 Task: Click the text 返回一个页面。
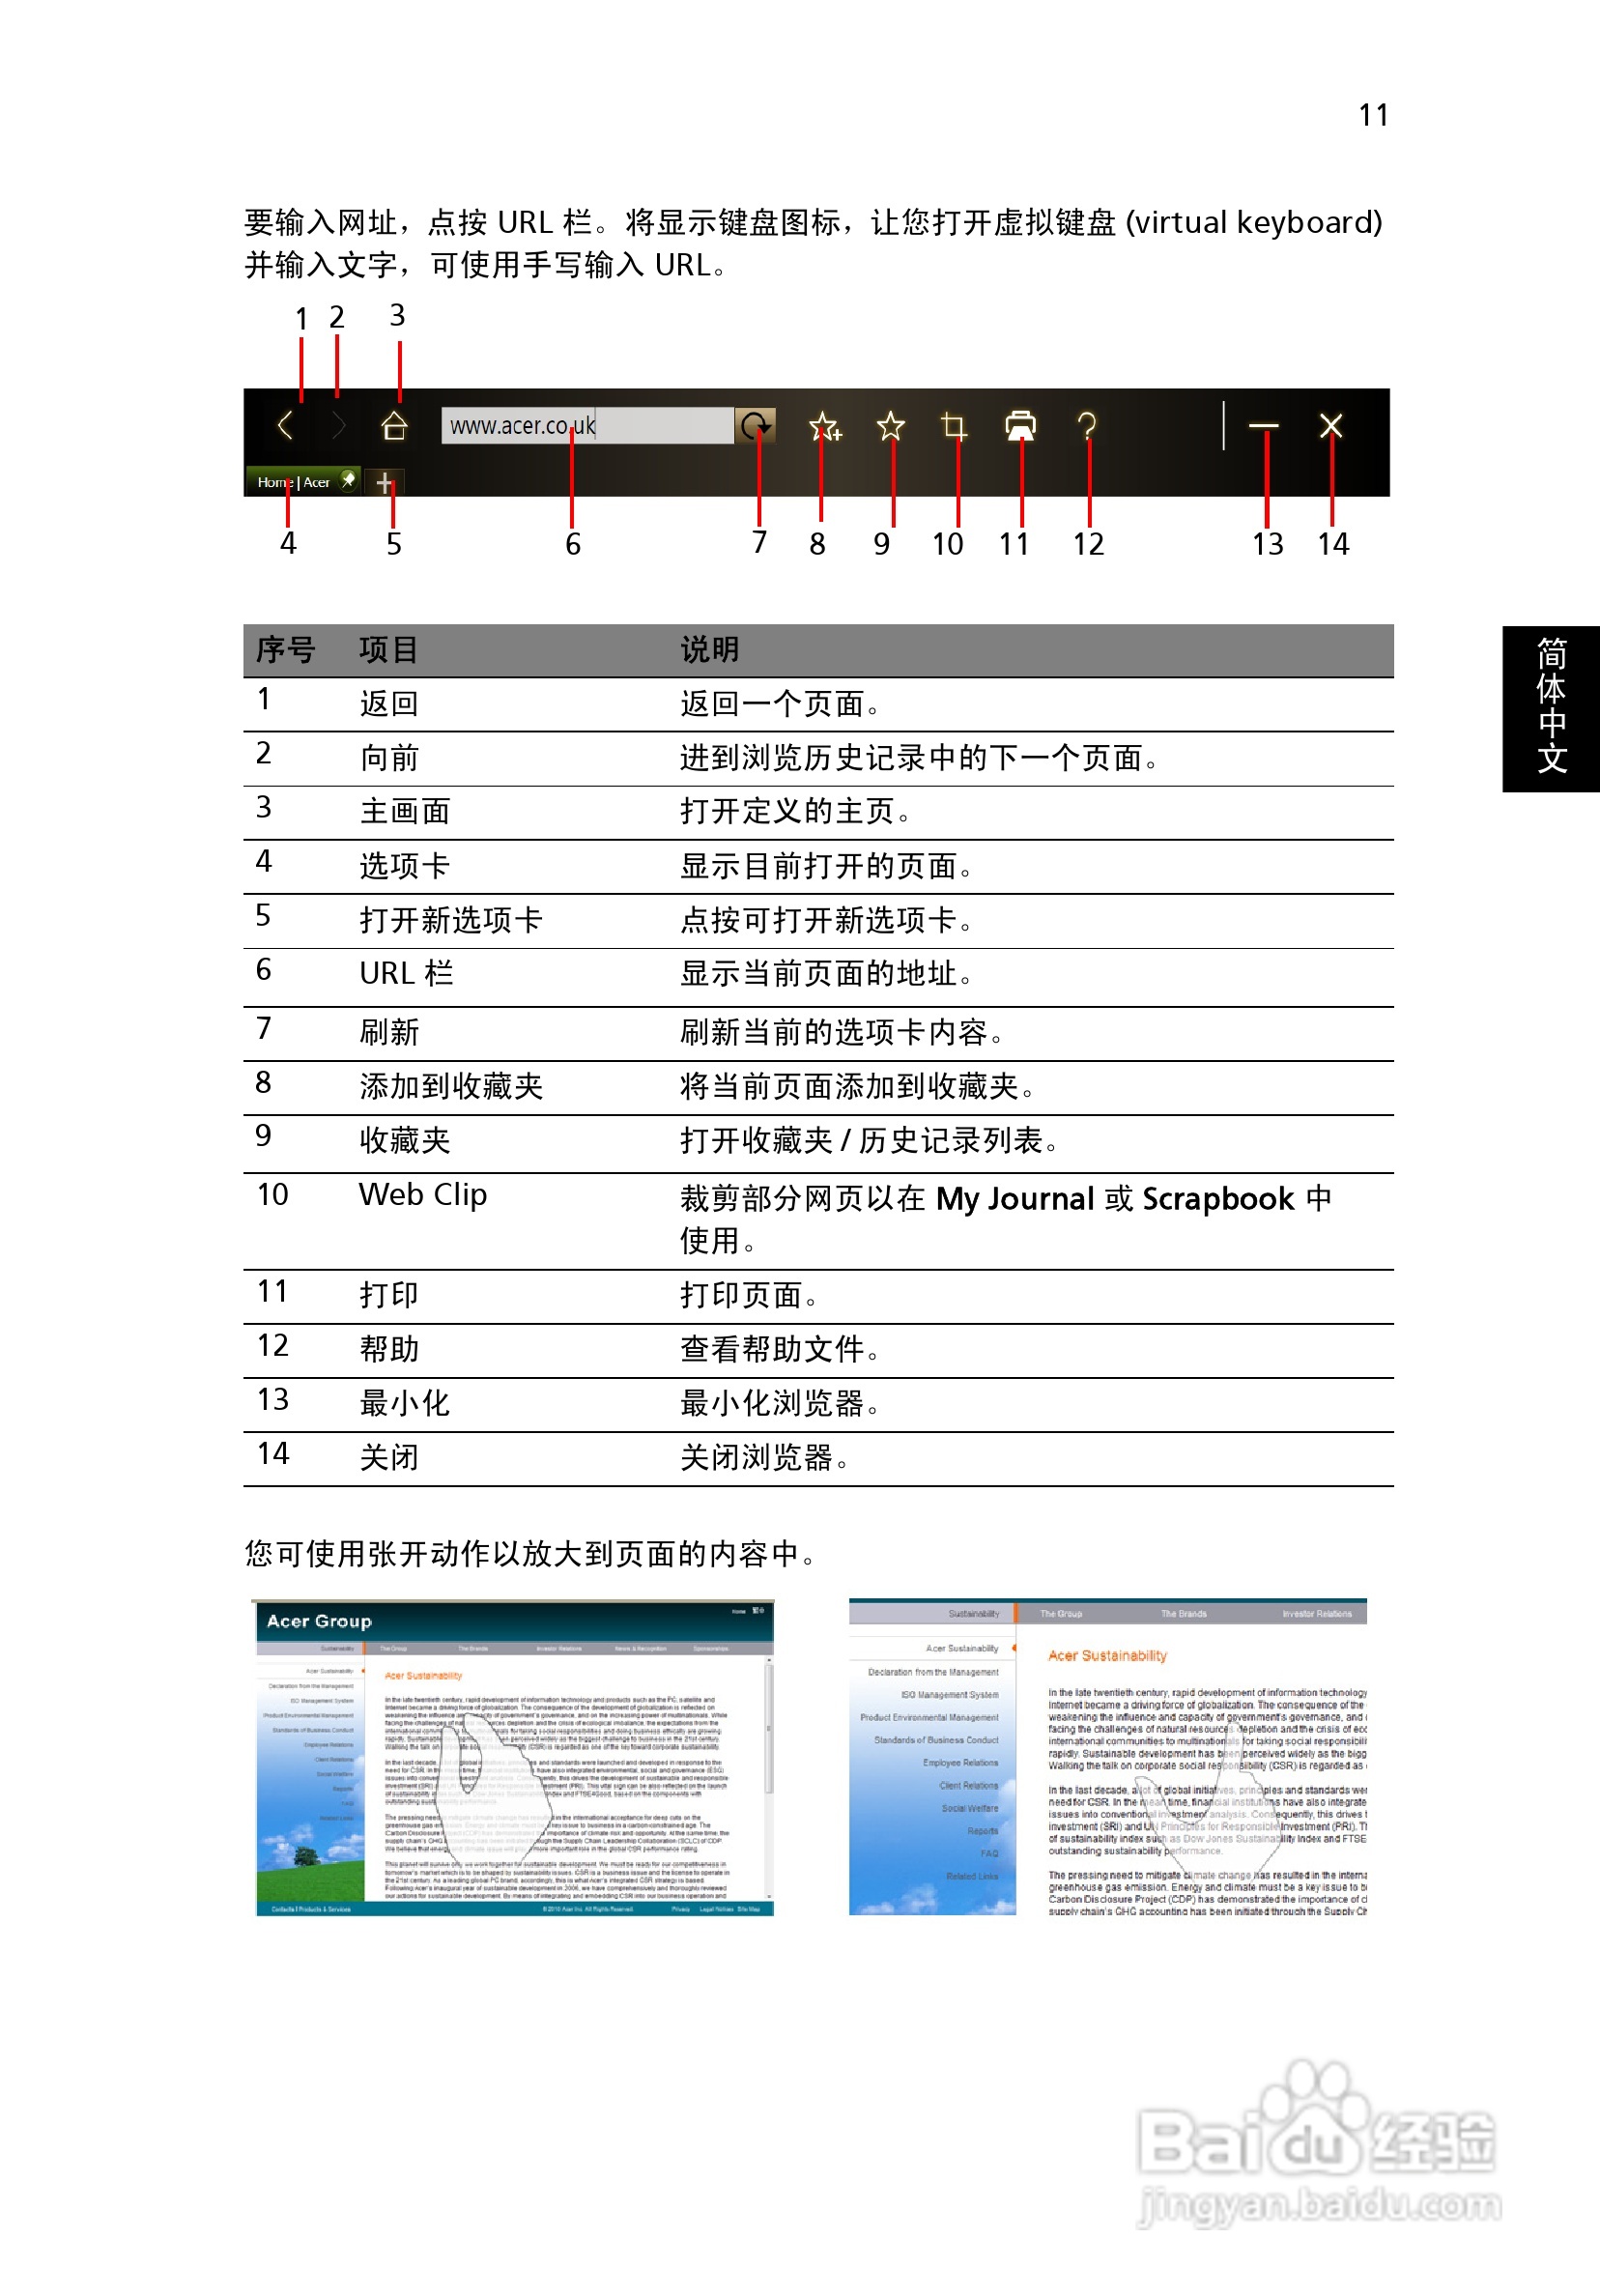coord(781,704)
